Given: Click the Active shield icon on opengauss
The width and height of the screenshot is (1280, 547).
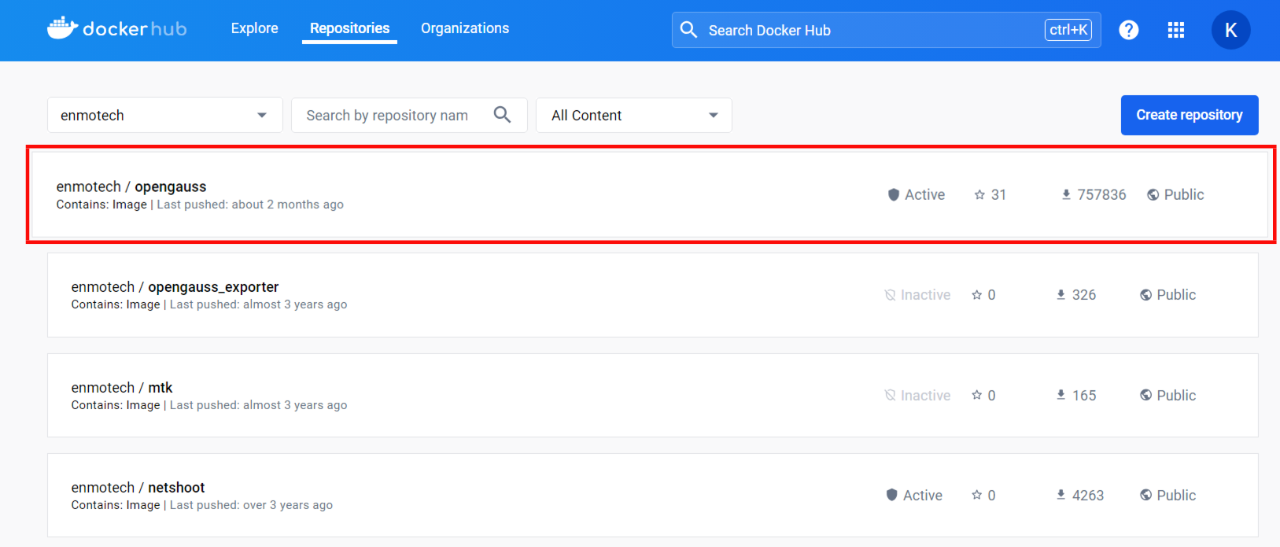Looking at the screenshot, I should click(x=894, y=195).
